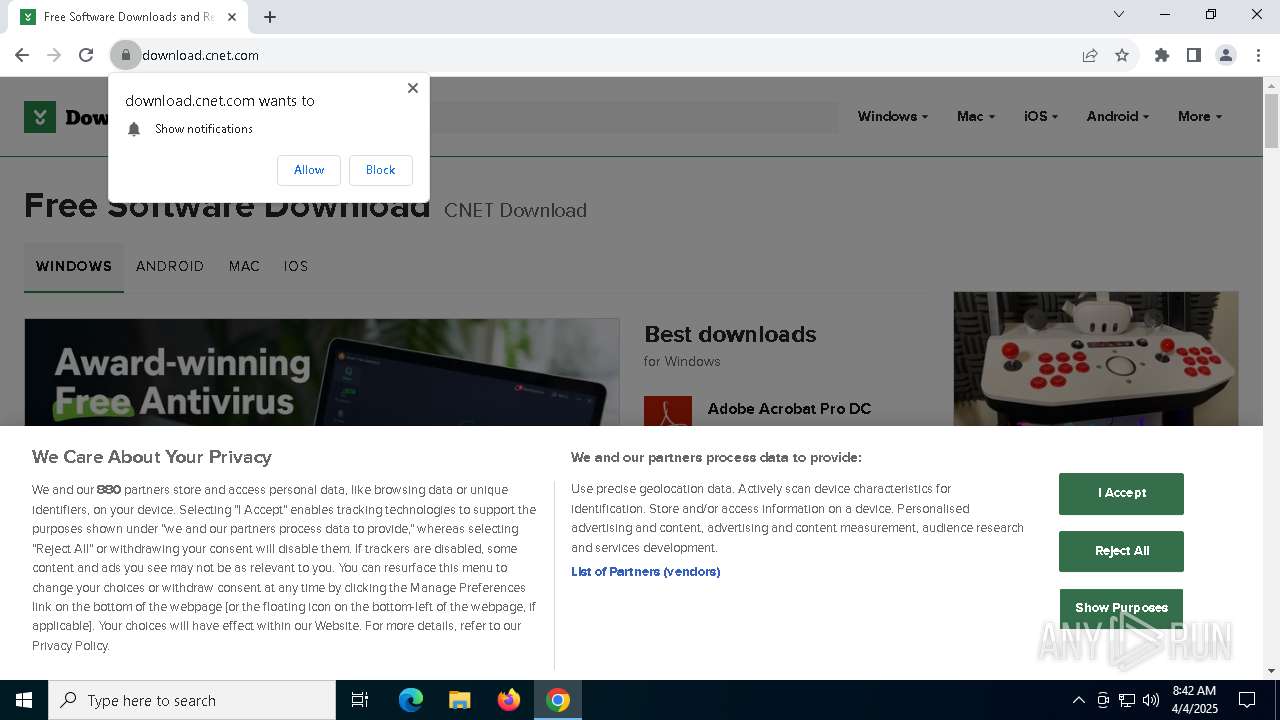View site information lock icon
The height and width of the screenshot is (720, 1280).
click(x=126, y=55)
